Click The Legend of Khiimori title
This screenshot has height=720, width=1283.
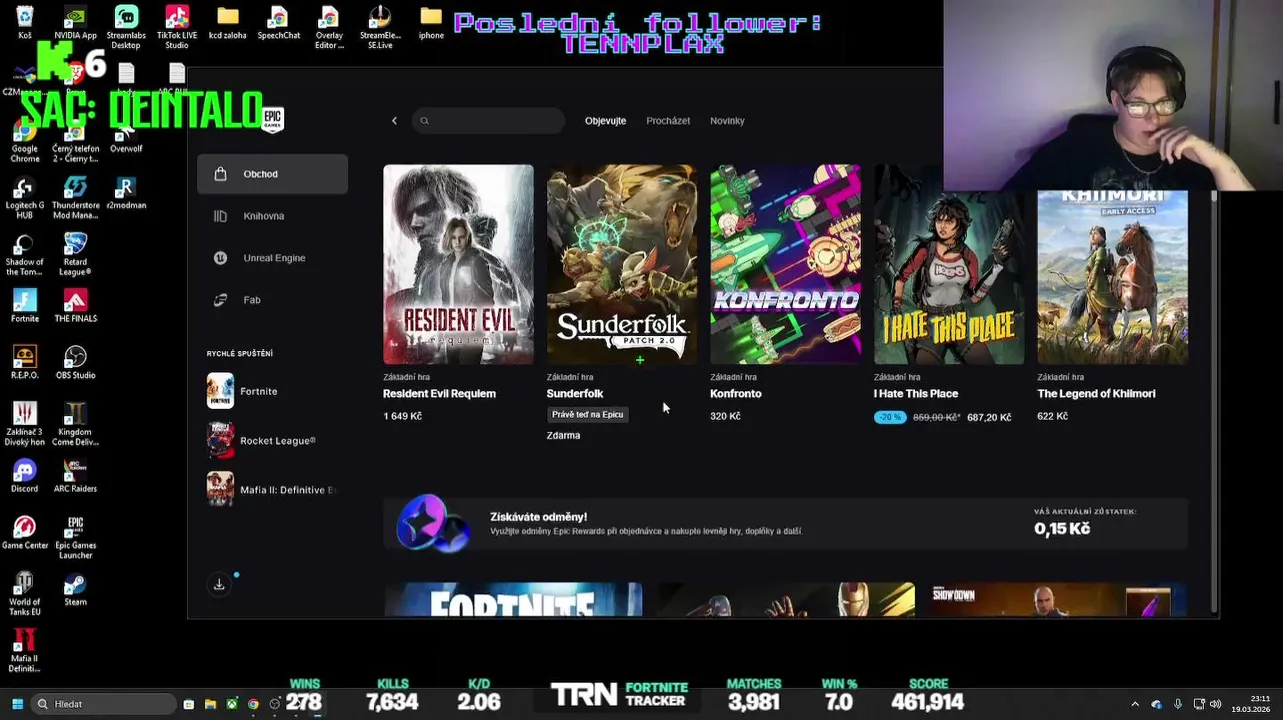(x=1096, y=394)
